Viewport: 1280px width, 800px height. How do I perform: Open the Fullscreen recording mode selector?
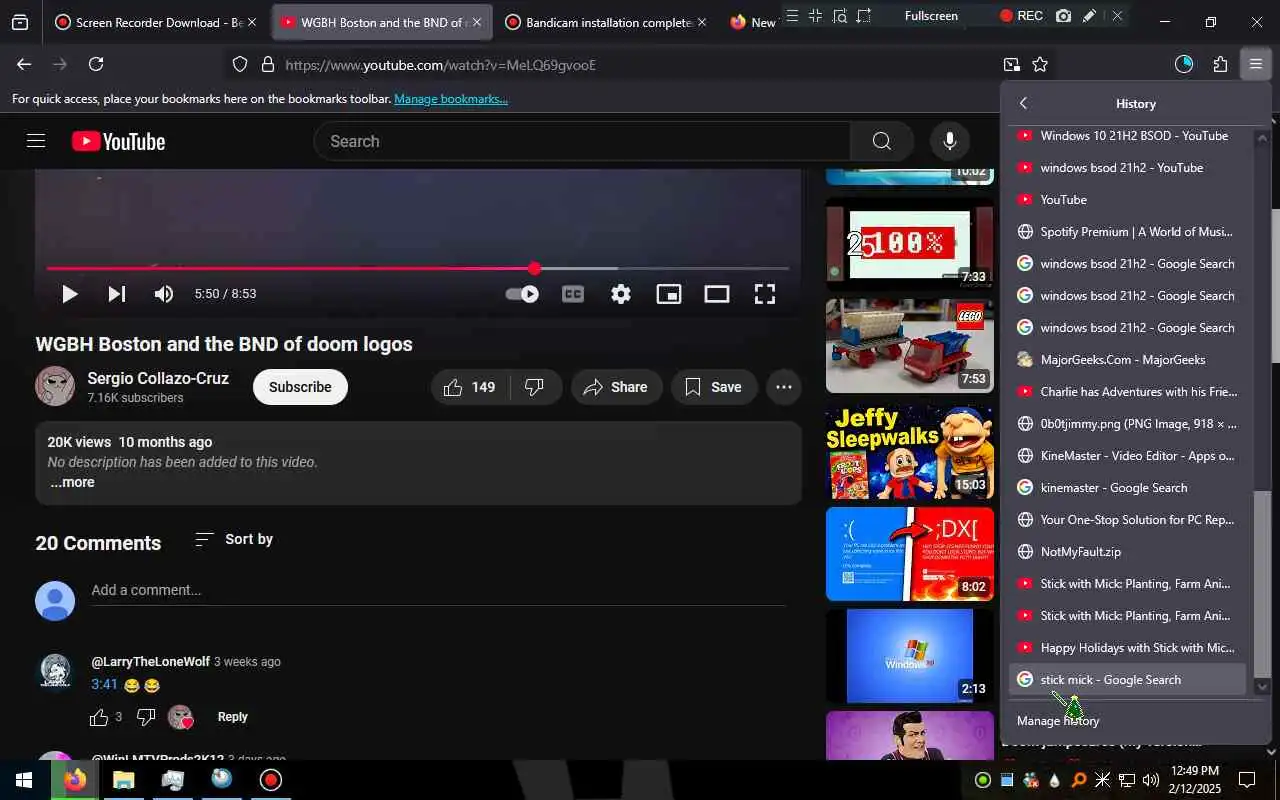(931, 16)
